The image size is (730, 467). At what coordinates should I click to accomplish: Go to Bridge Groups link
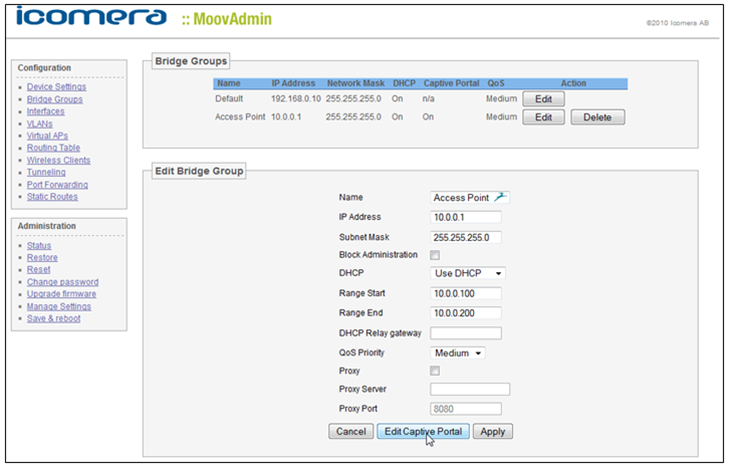tap(54, 99)
